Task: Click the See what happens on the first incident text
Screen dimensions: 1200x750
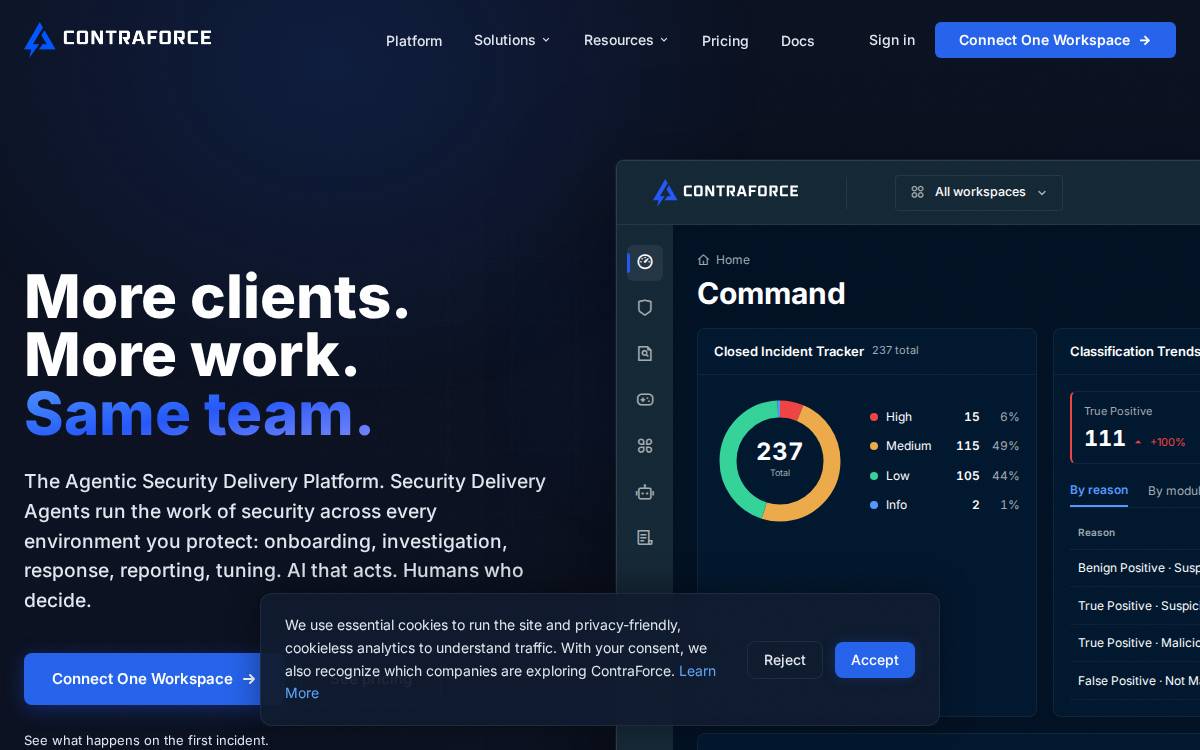Action: (146, 740)
